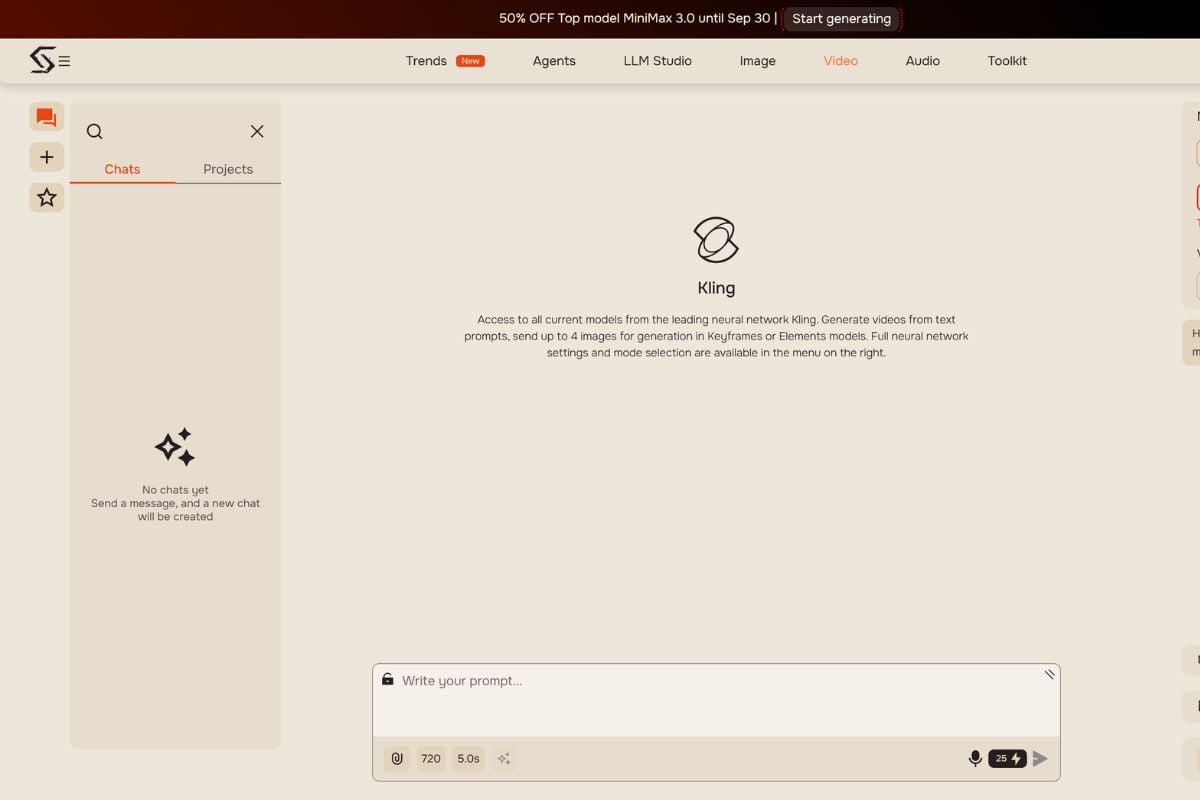Click the New badge next to Trends
Viewport: 1200px width, 800px height.
point(470,61)
